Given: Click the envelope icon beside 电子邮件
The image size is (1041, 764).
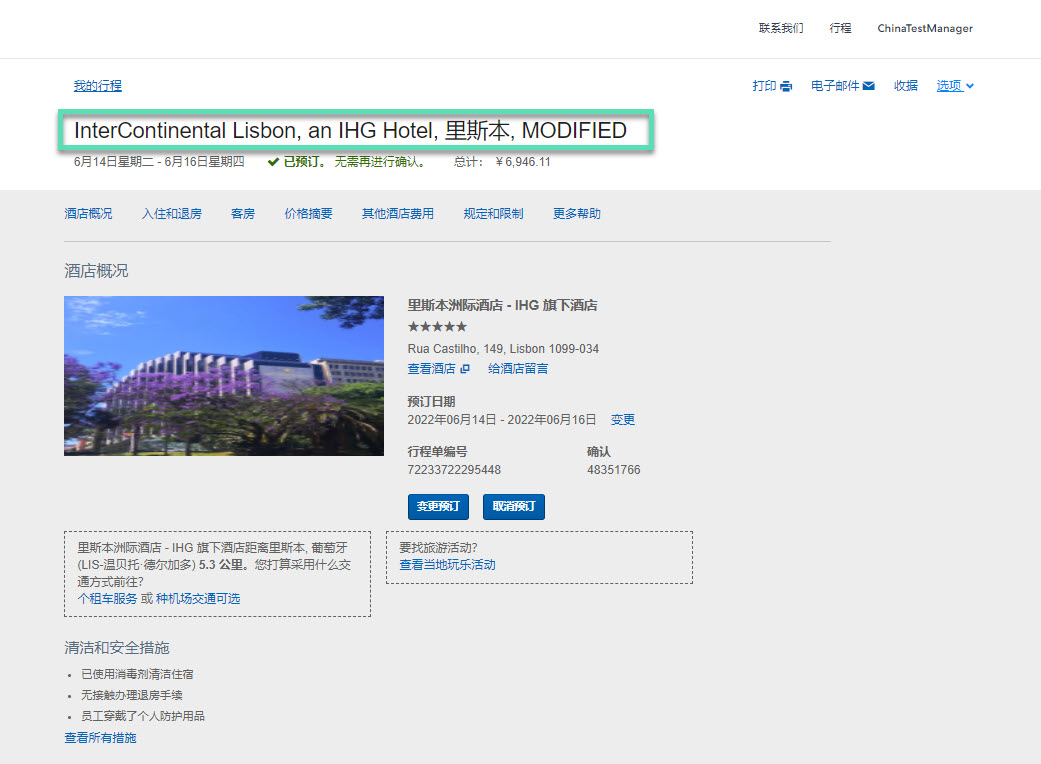Looking at the screenshot, I should point(868,86).
